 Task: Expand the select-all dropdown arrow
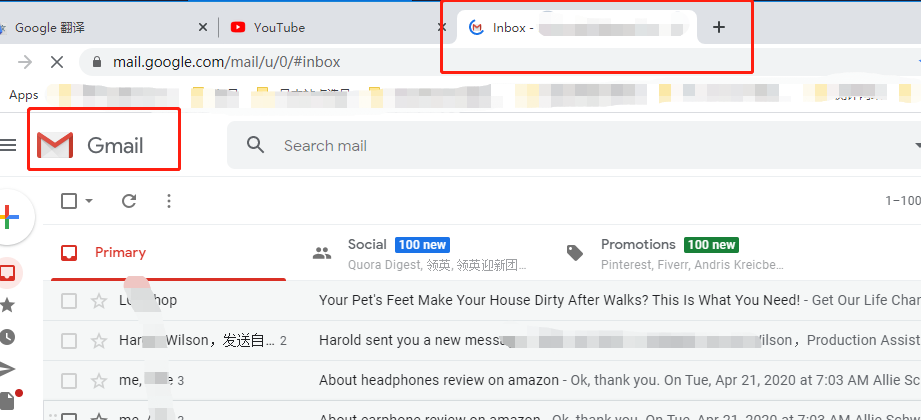(x=89, y=201)
